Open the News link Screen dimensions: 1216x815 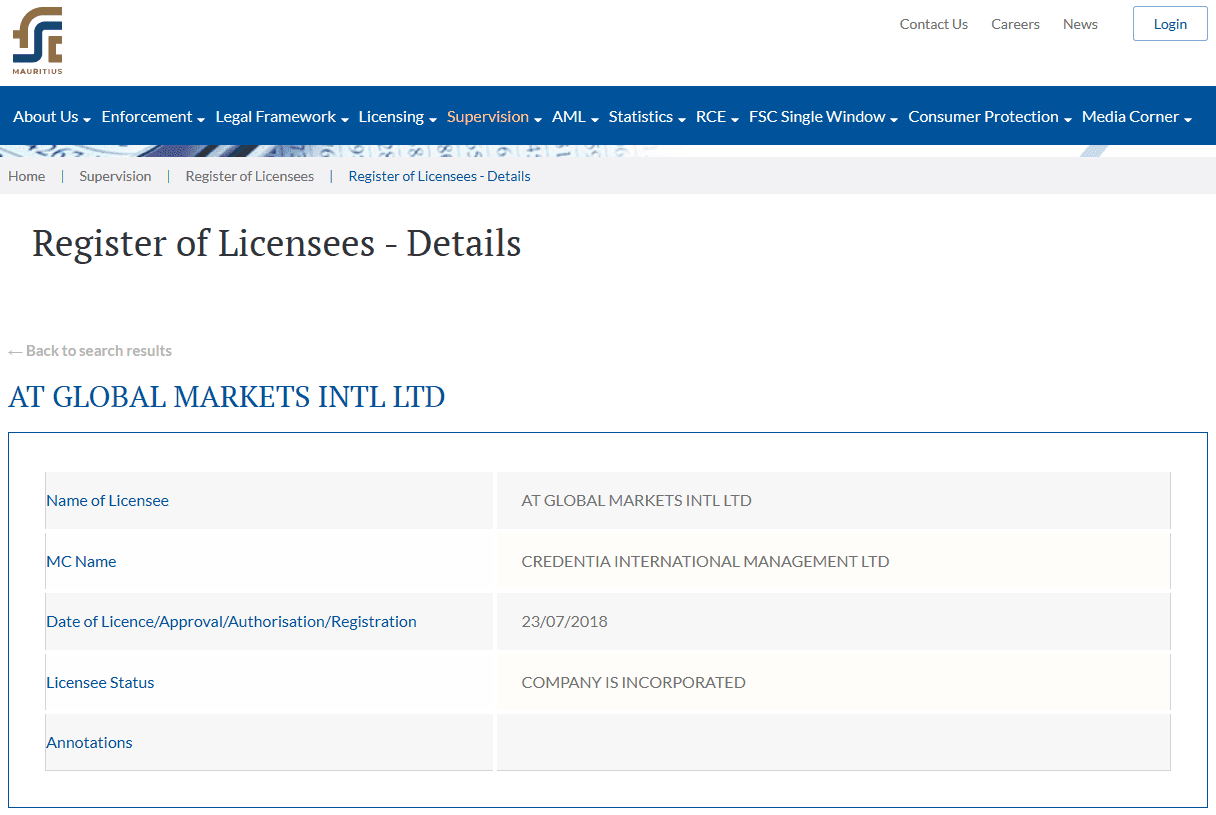[x=1080, y=24]
